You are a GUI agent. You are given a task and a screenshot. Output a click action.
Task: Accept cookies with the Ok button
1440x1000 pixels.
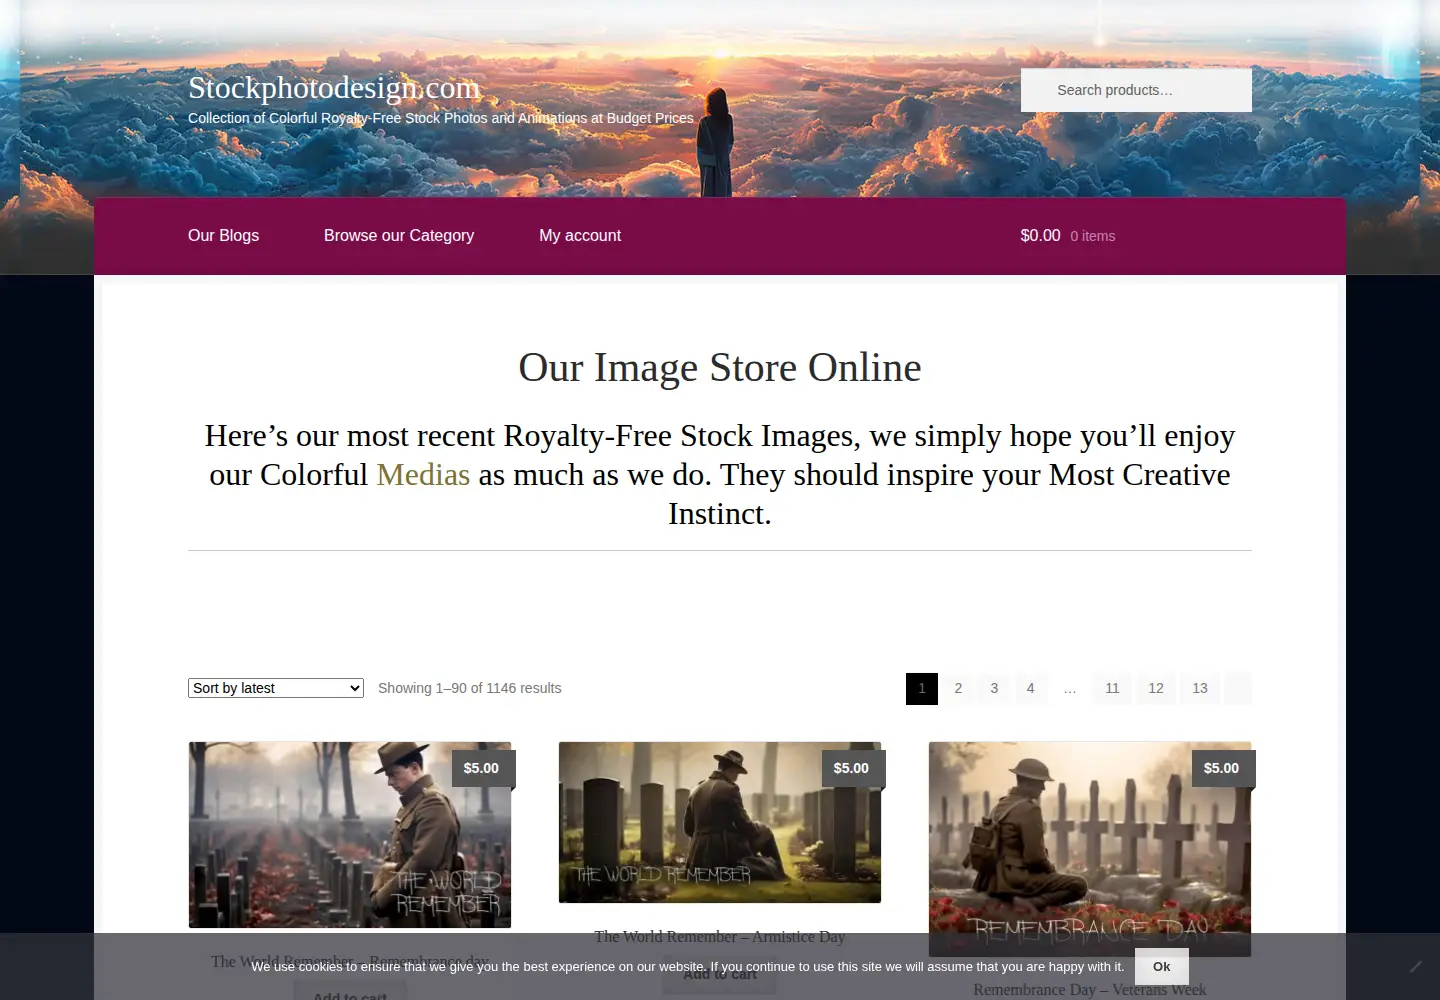tap(1161, 967)
